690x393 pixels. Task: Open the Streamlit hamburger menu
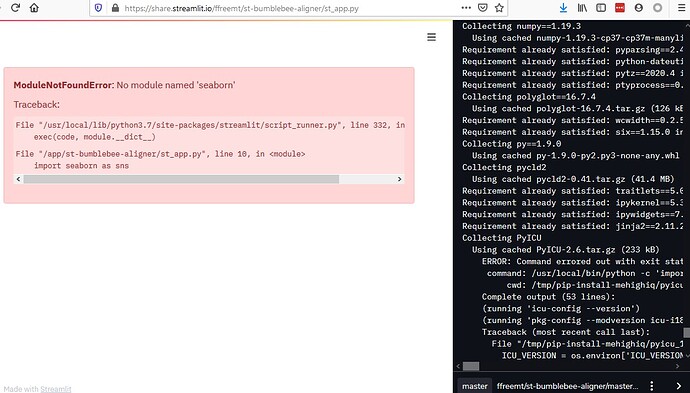[x=432, y=37]
